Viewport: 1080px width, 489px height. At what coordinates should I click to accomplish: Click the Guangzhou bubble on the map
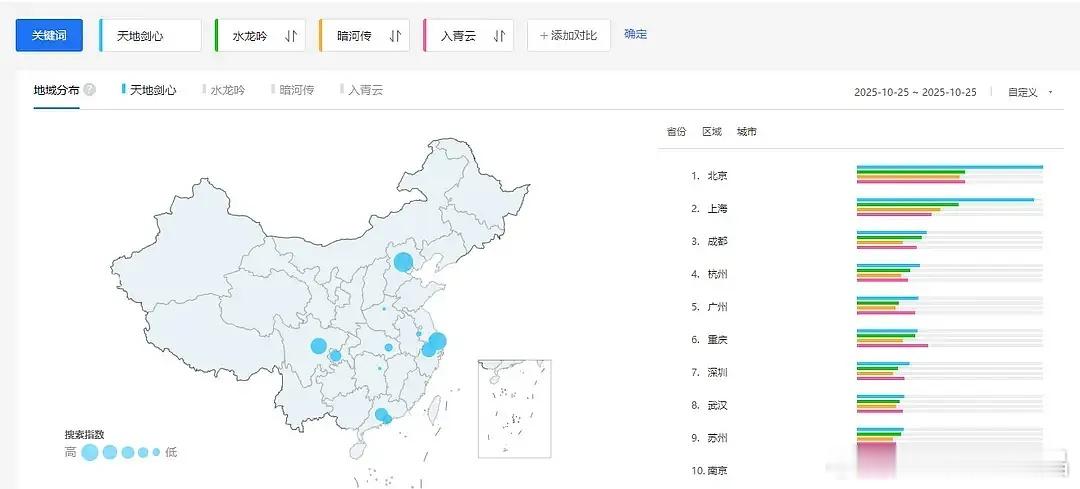(x=381, y=415)
